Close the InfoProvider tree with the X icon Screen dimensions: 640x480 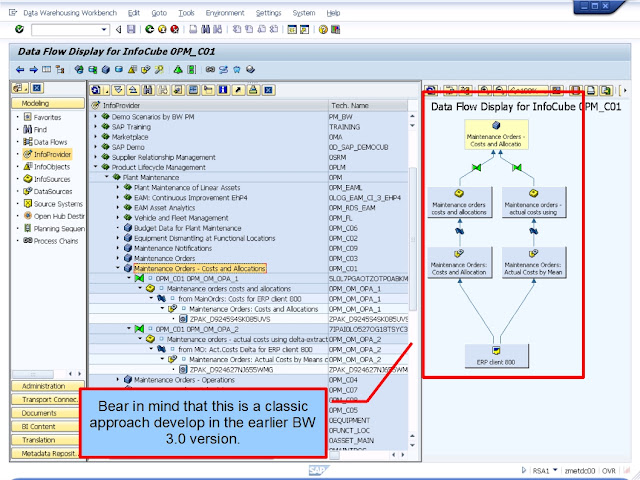click(x=268, y=90)
